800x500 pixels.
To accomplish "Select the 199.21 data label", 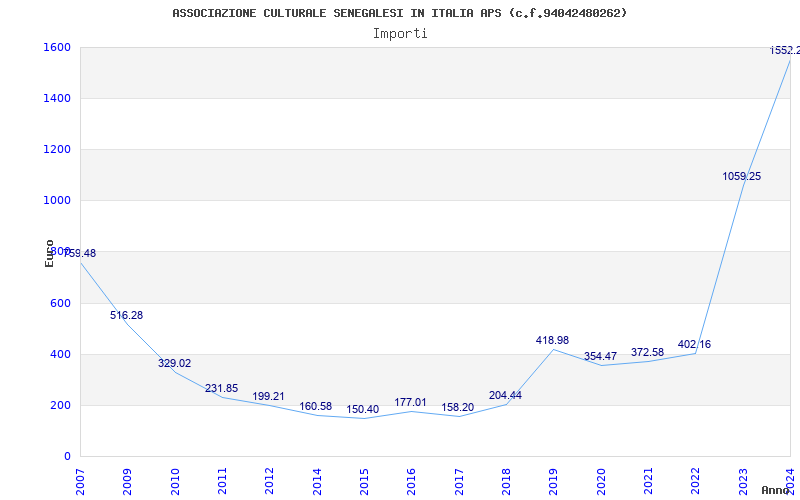I will (268, 396).
